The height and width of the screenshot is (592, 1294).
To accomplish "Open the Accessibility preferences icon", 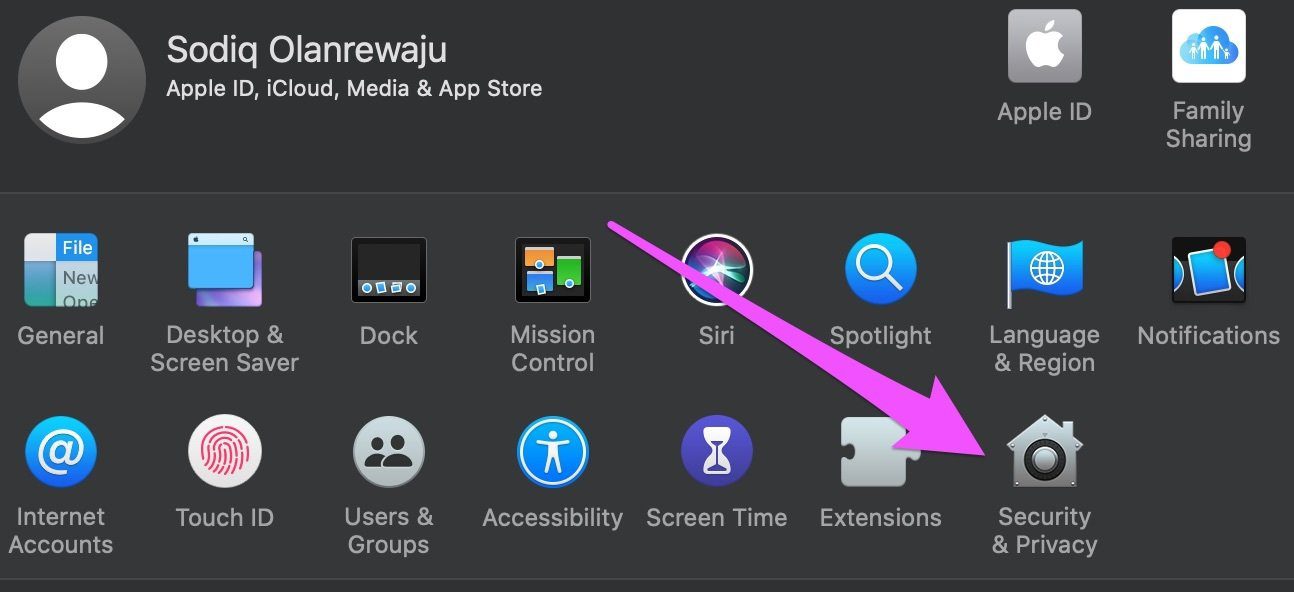I will pos(552,452).
